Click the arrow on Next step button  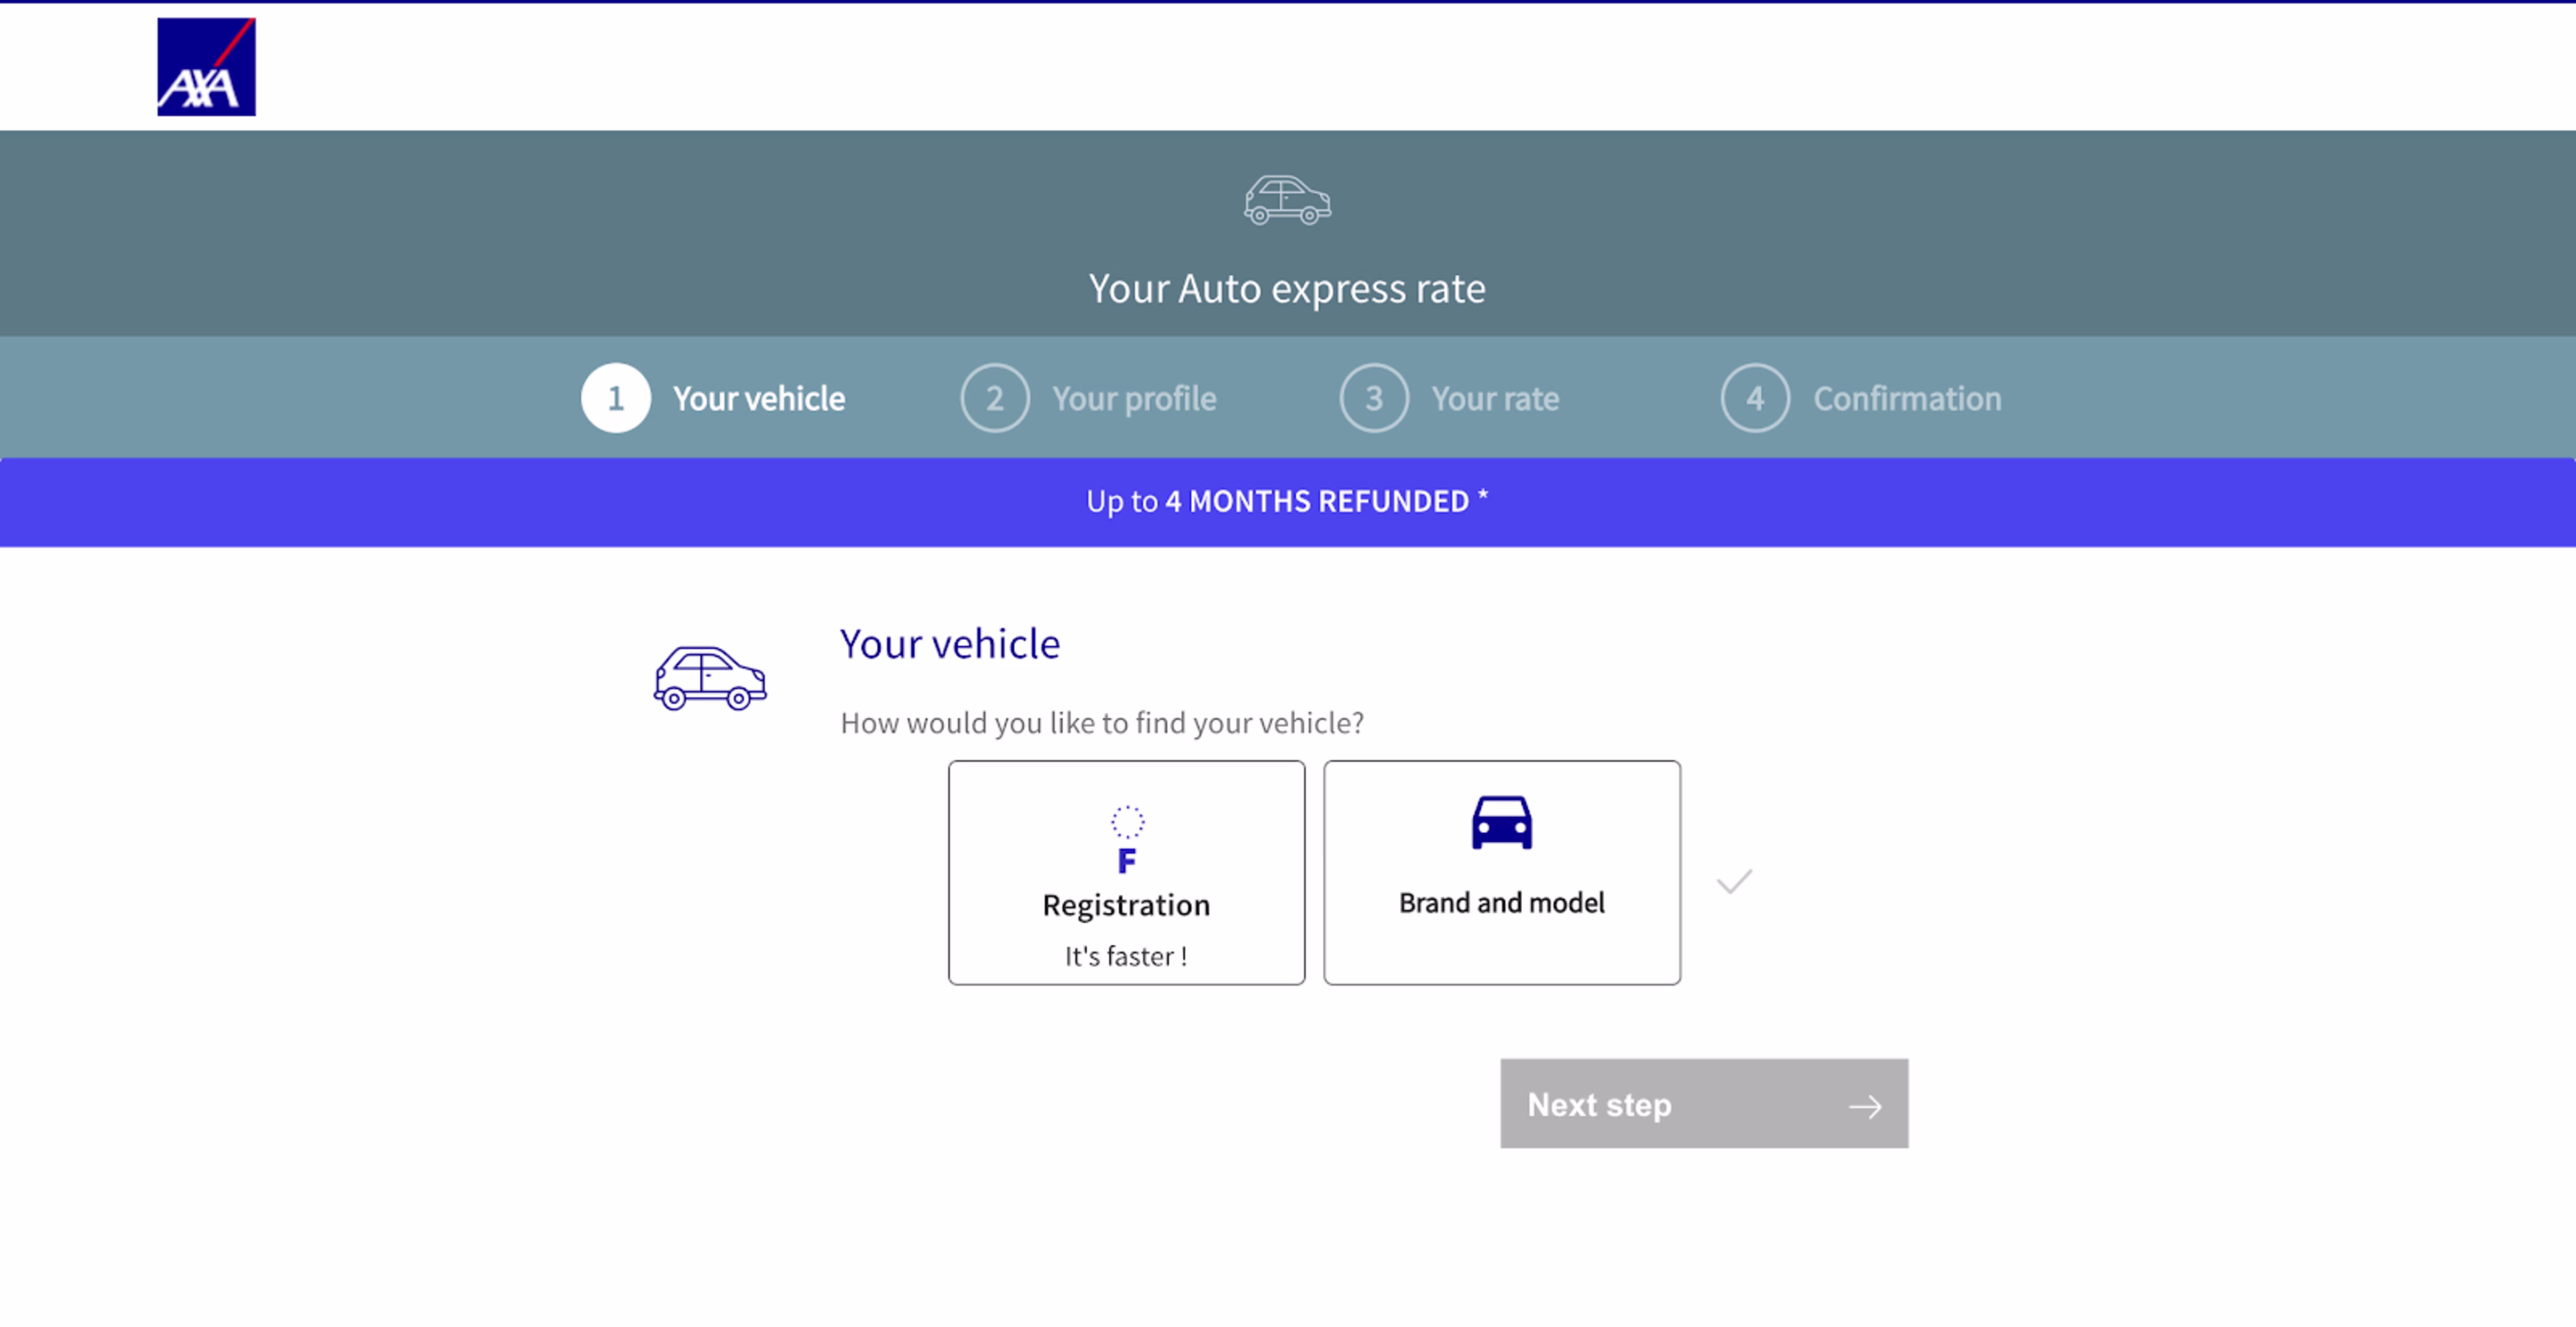1864,1106
